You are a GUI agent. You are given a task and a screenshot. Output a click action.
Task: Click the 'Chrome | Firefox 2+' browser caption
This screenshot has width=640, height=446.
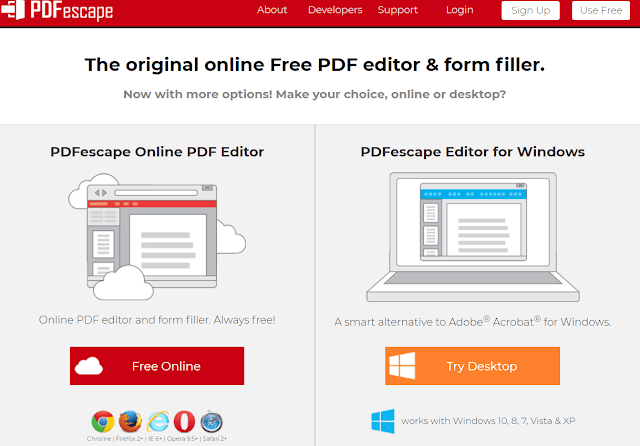[157, 439]
